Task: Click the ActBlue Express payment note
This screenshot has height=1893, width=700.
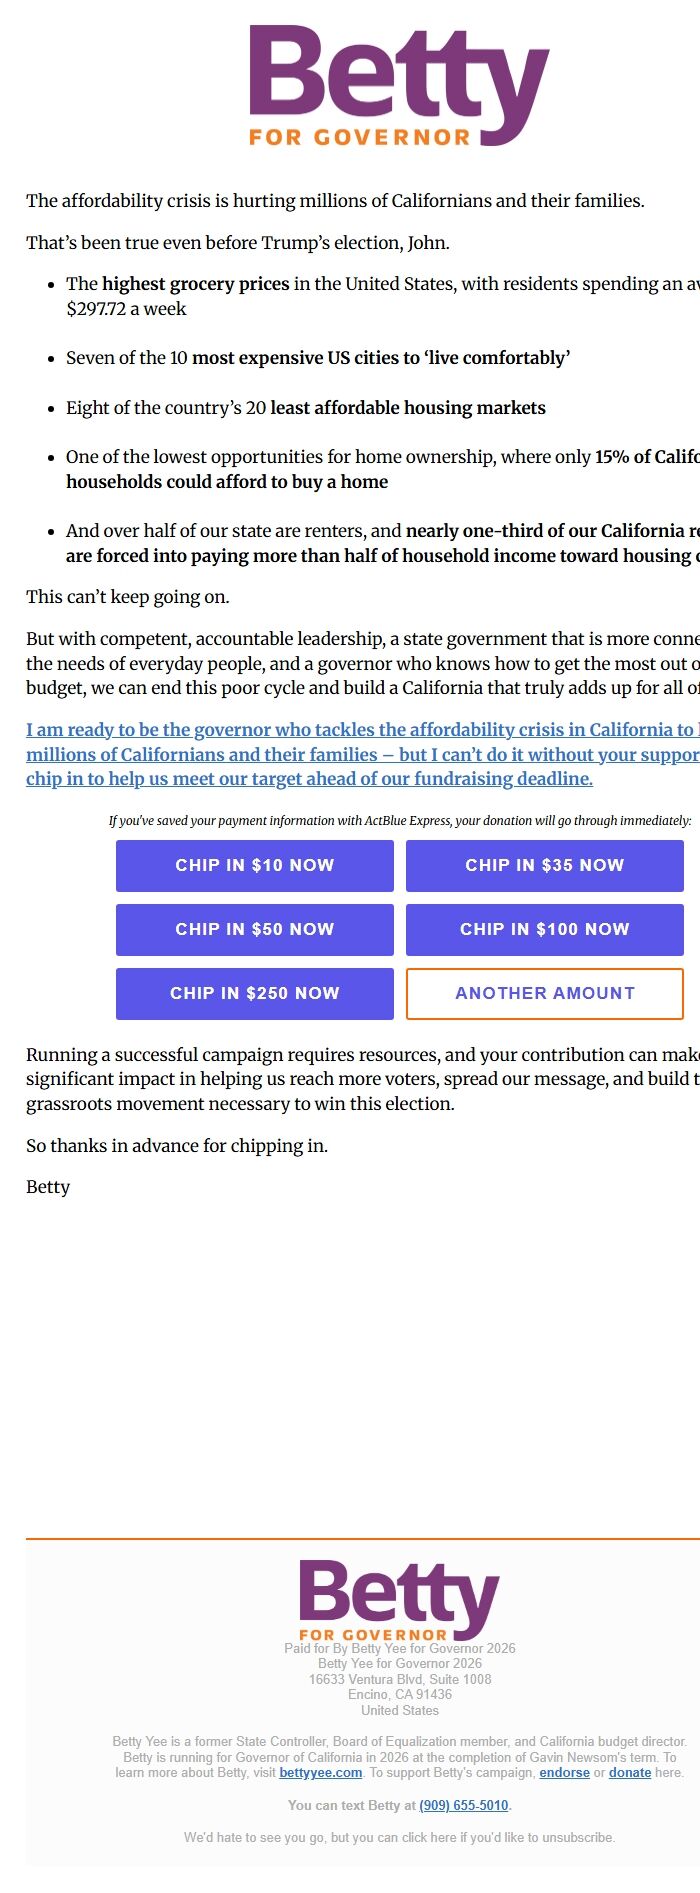Action: click(399, 821)
